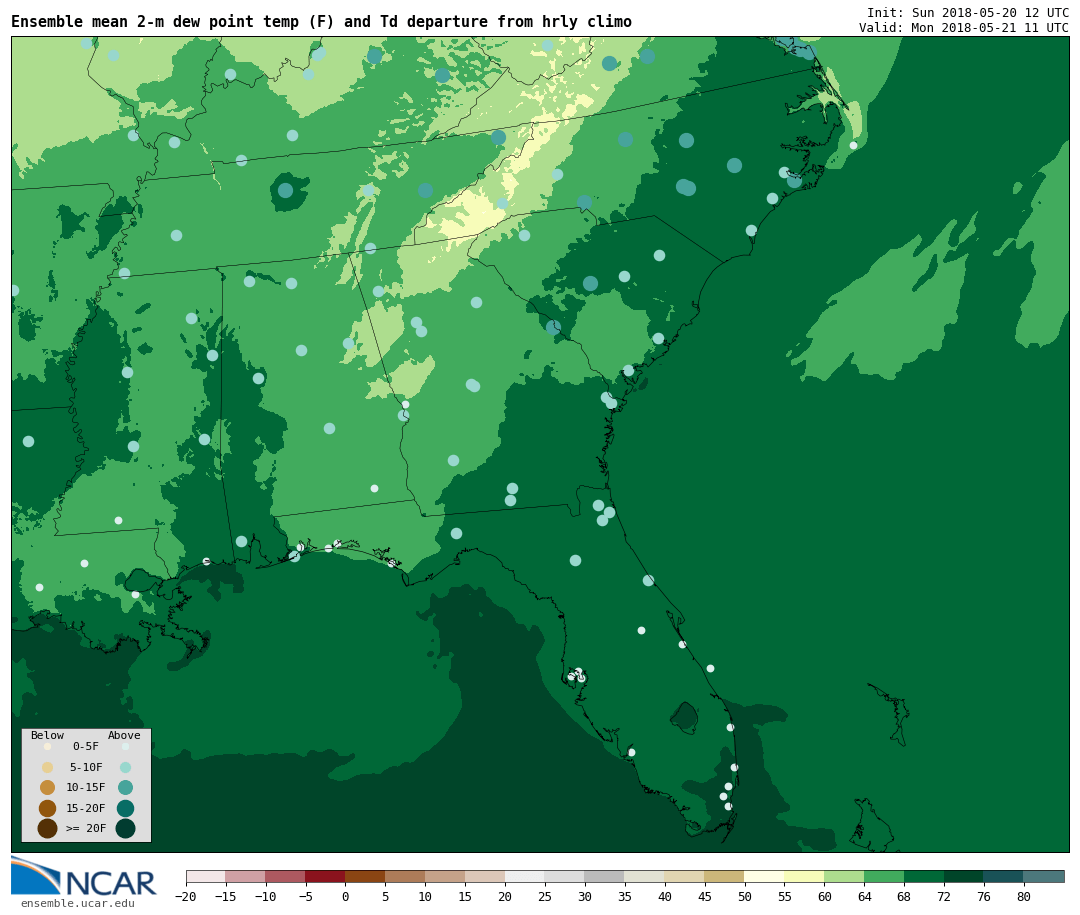The image size is (1080, 915).
Task: Choose the colorbar segment between 50 and 55
Action: click(x=765, y=876)
